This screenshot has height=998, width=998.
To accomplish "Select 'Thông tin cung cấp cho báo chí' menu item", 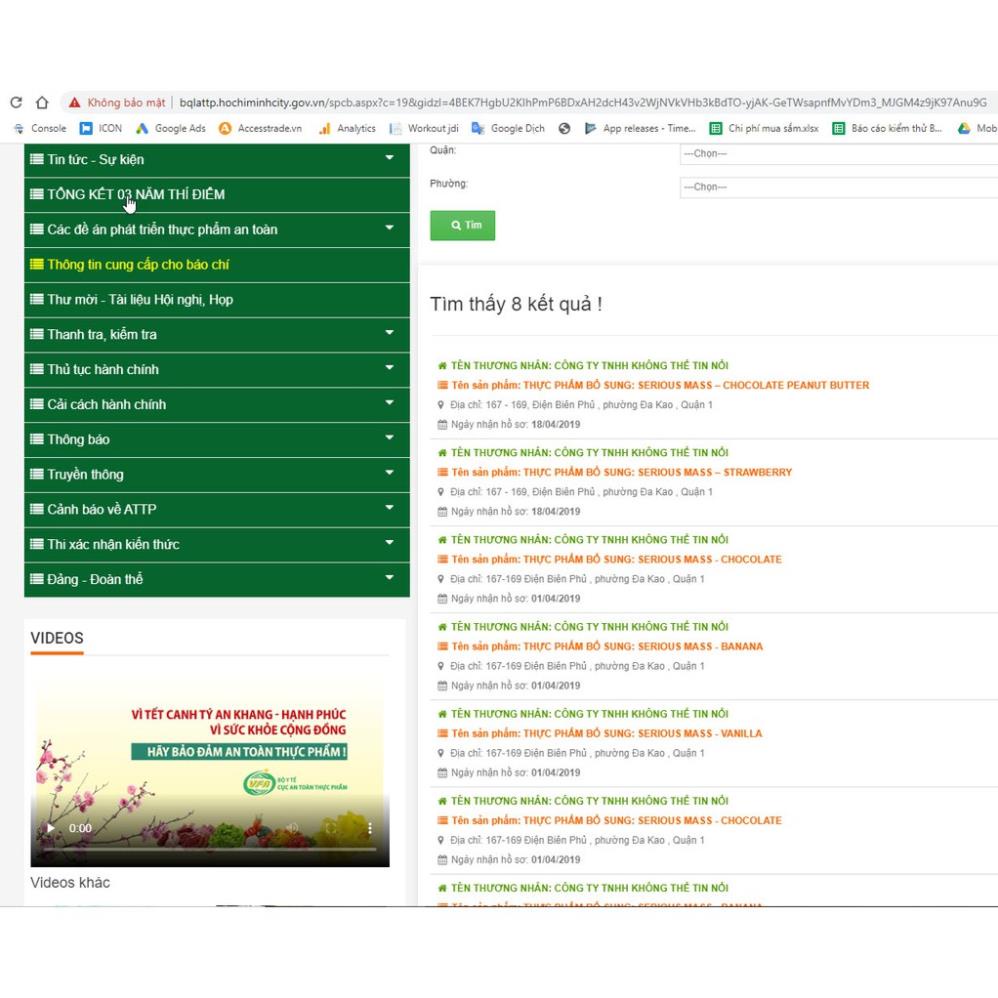I will [x=138, y=265].
